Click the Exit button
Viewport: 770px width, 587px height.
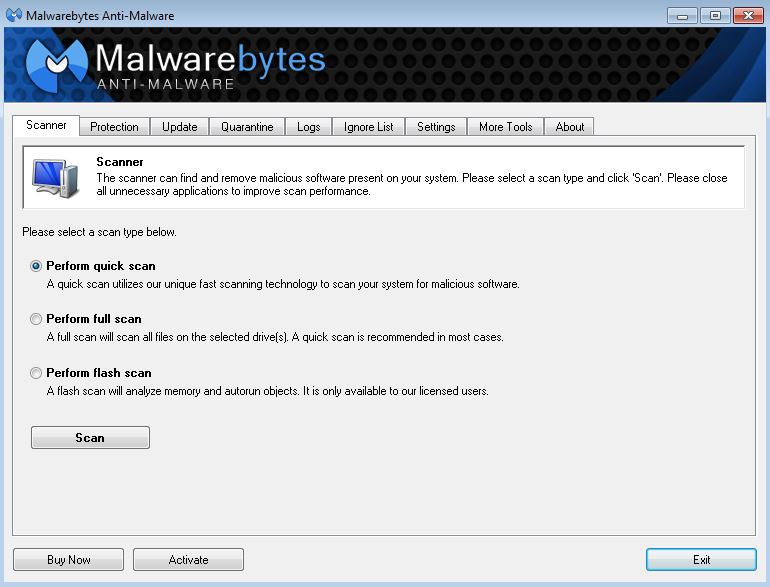pos(701,559)
